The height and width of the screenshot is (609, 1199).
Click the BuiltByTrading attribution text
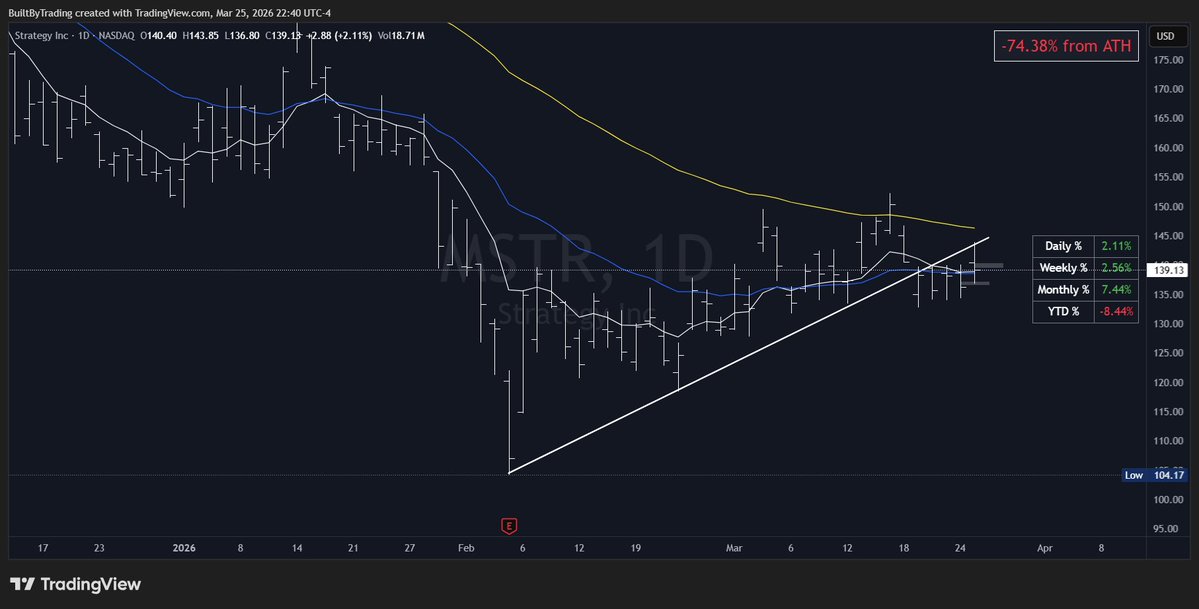[x=170, y=13]
